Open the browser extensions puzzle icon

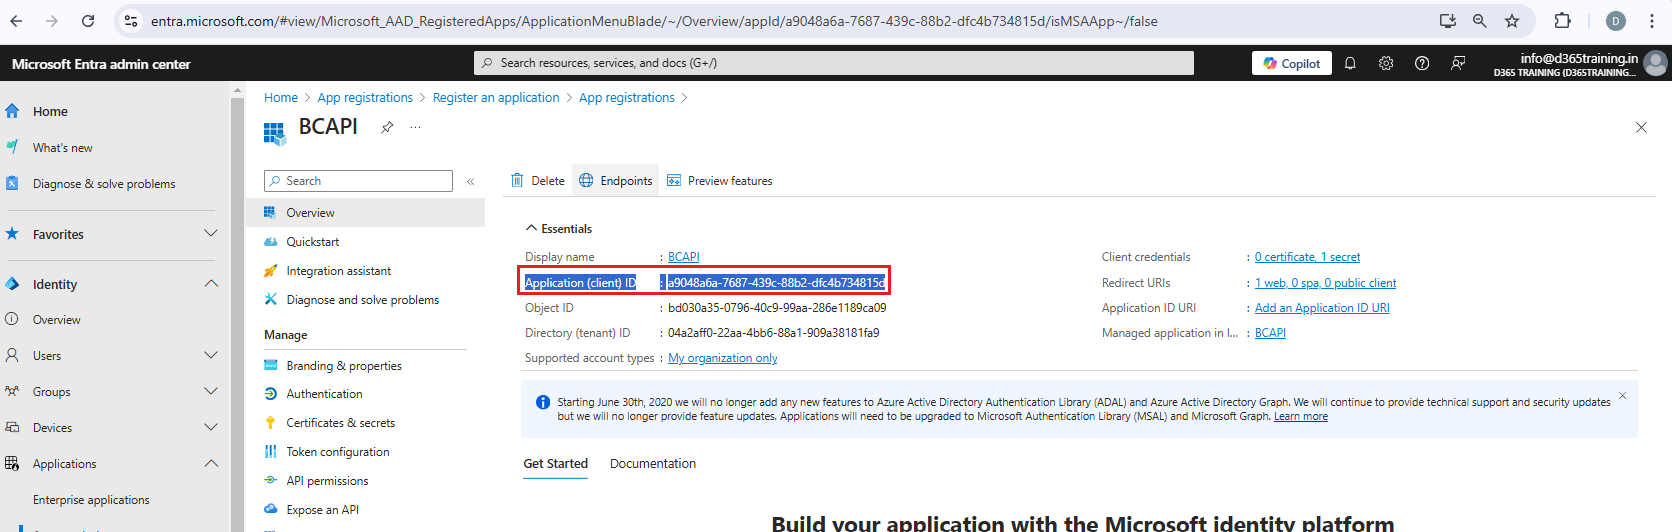[x=1562, y=21]
